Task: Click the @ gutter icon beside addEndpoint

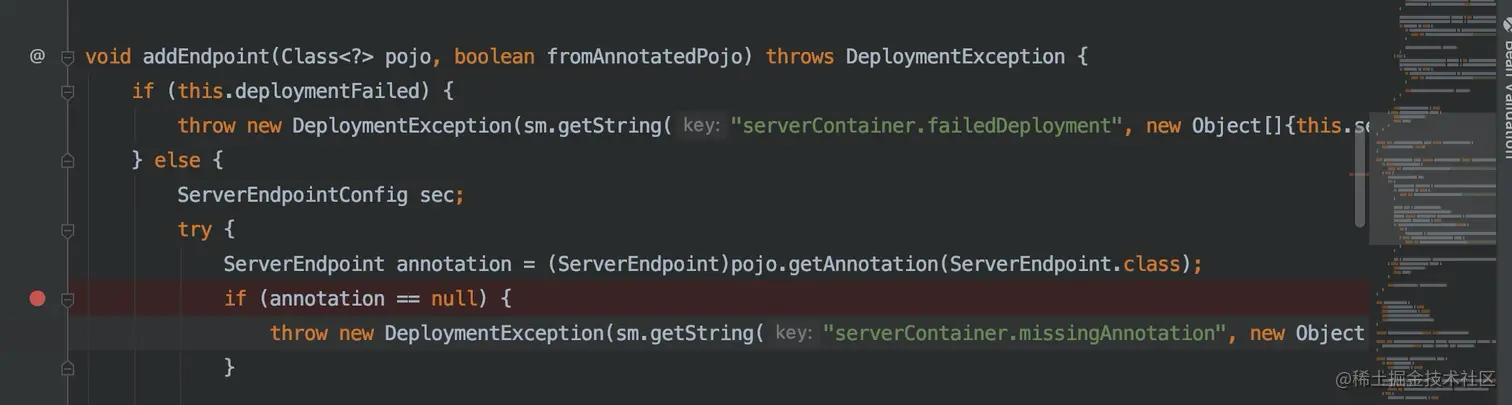Action: coord(37,57)
